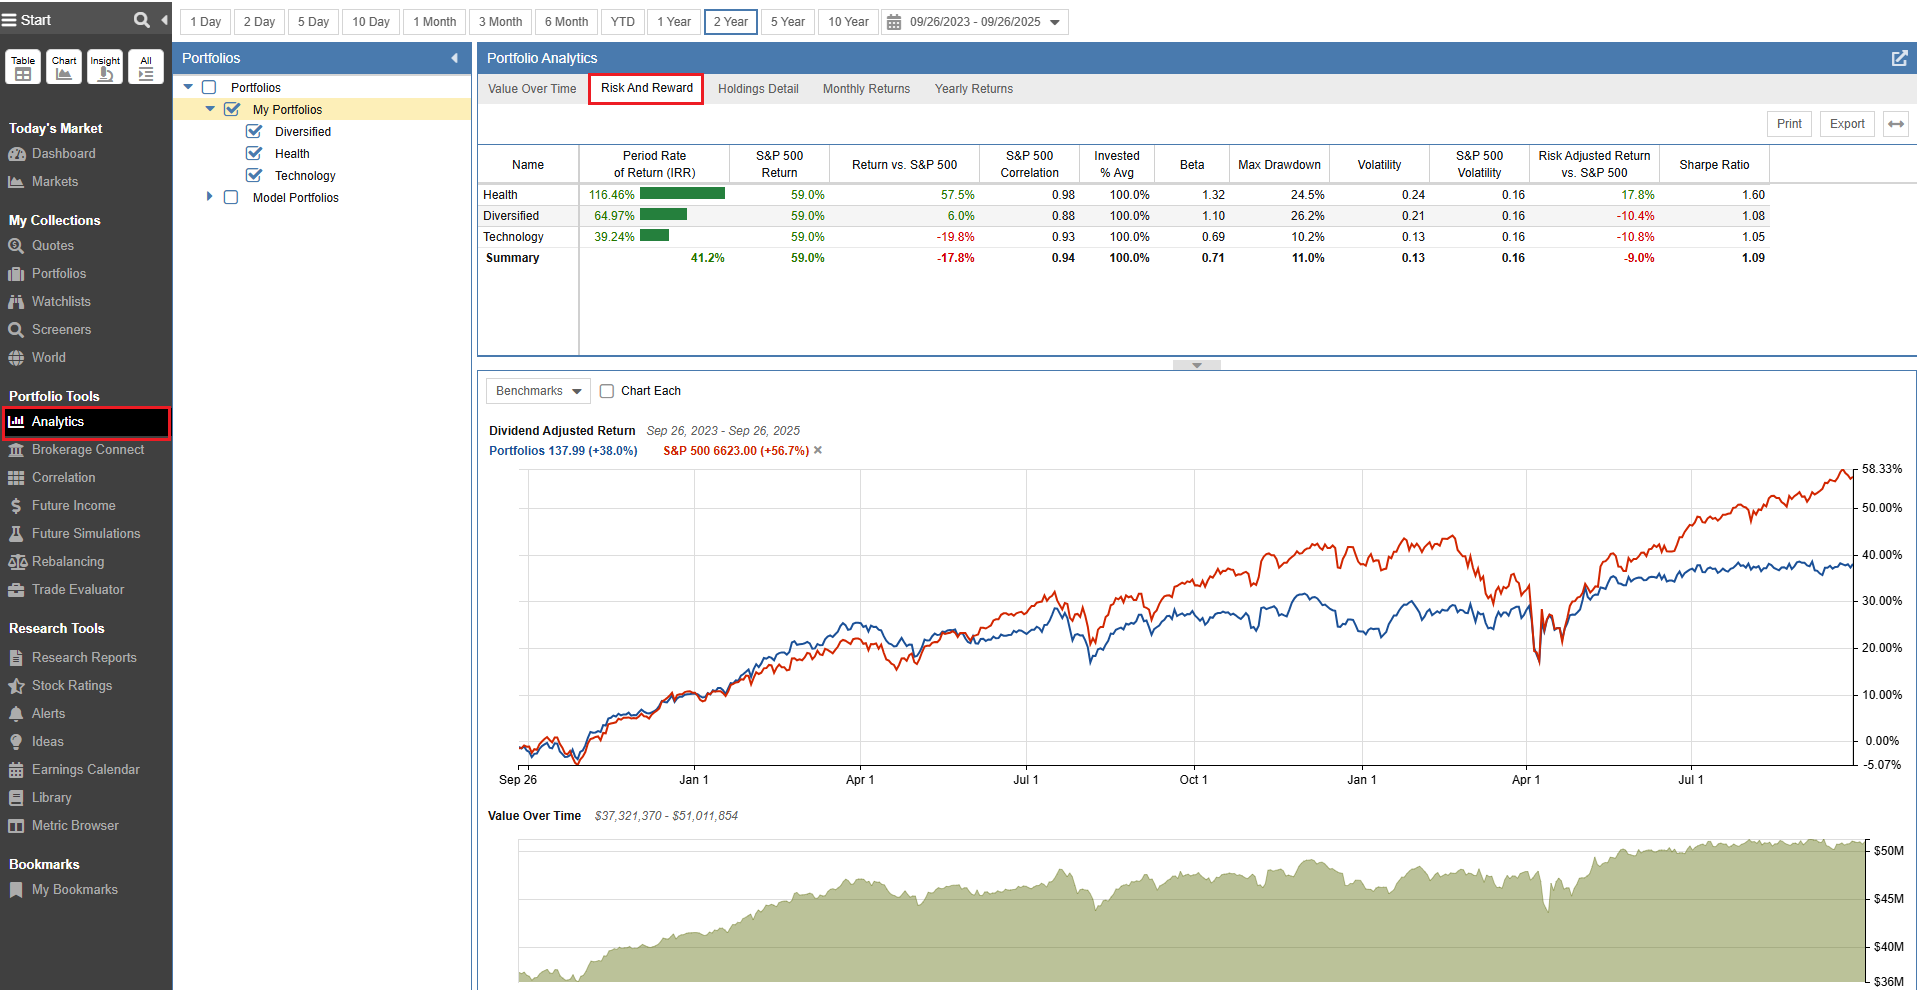Switch to the Monthly Returns tab

866,89
